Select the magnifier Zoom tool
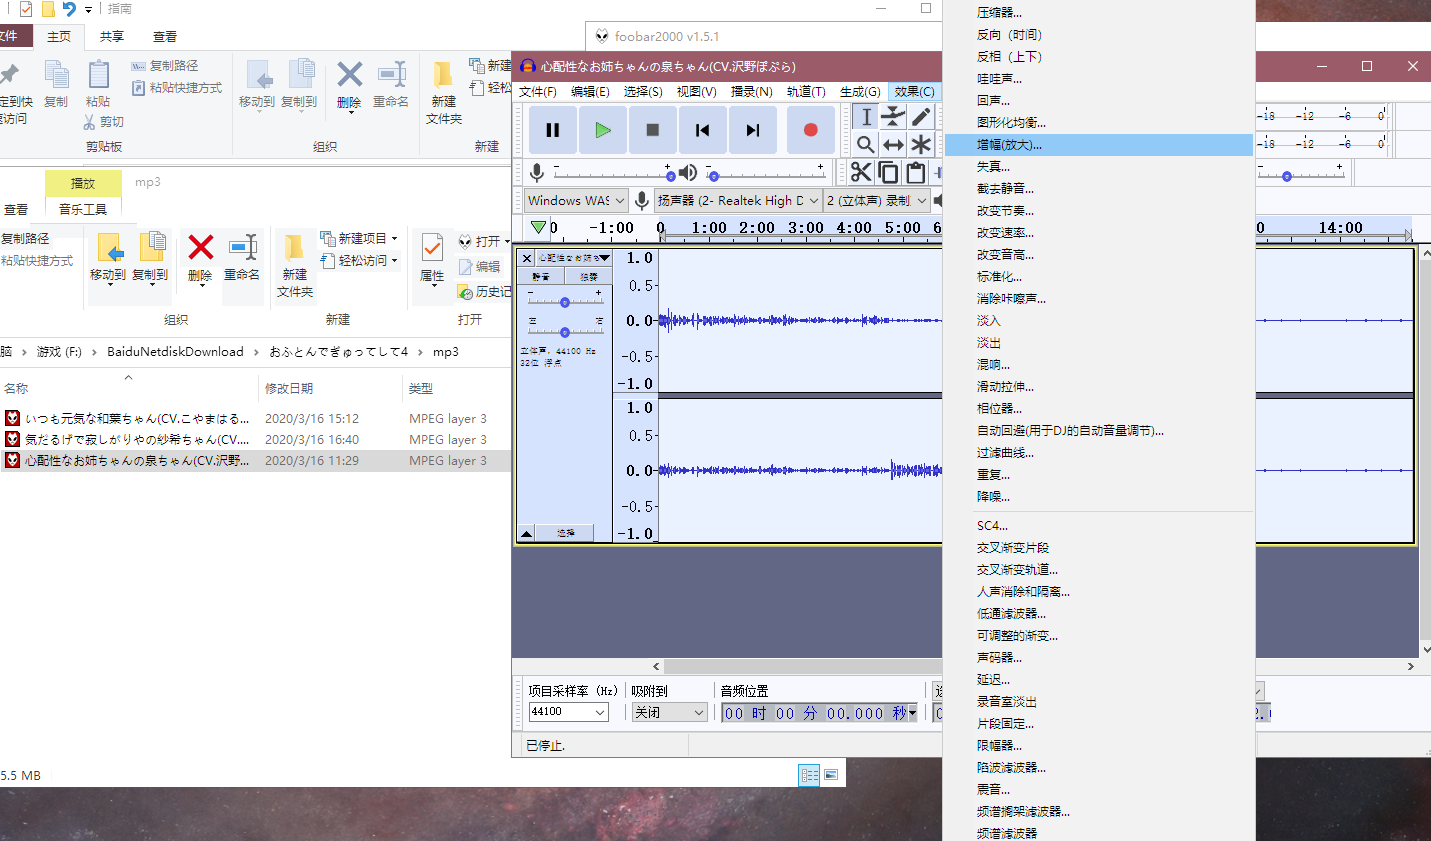This screenshot has width=1431, height=841. coord(866,144)
